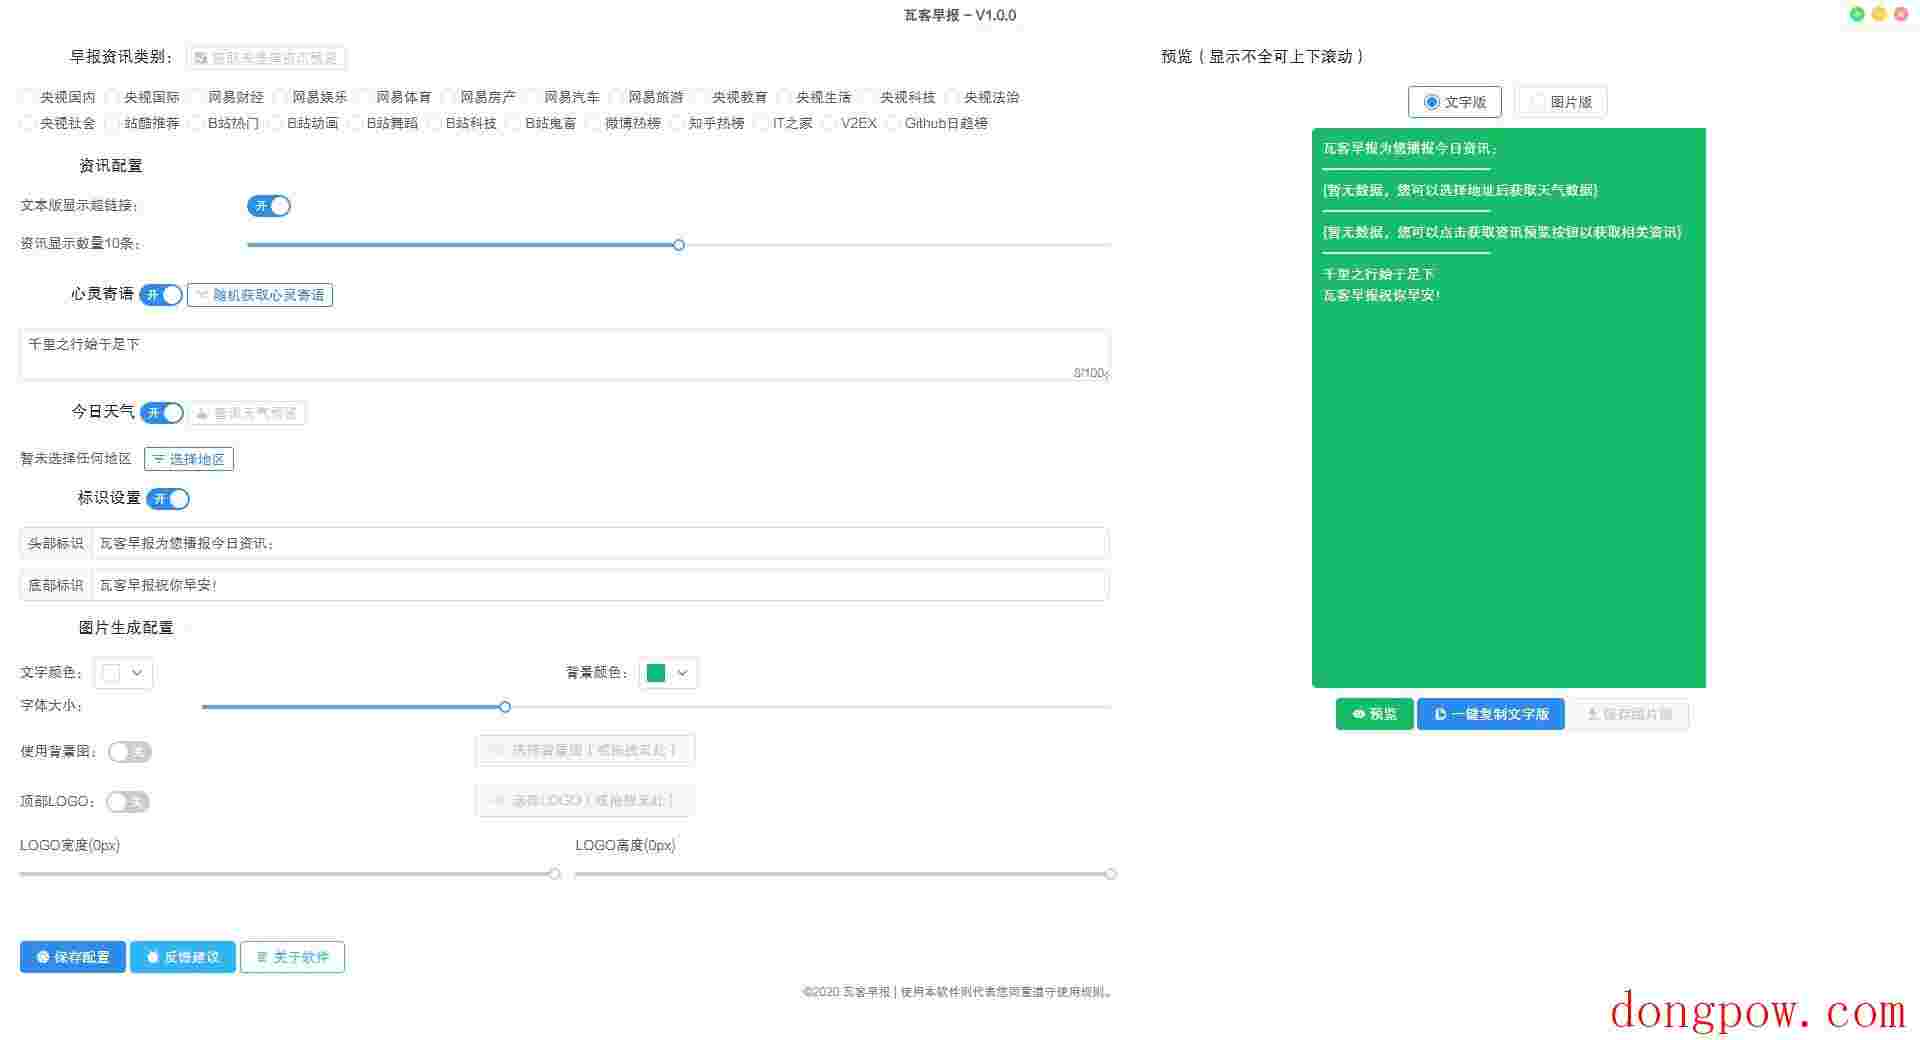1920x1040 pixels.
Task: Click the green window control dot
Action: pos(1857,14)
